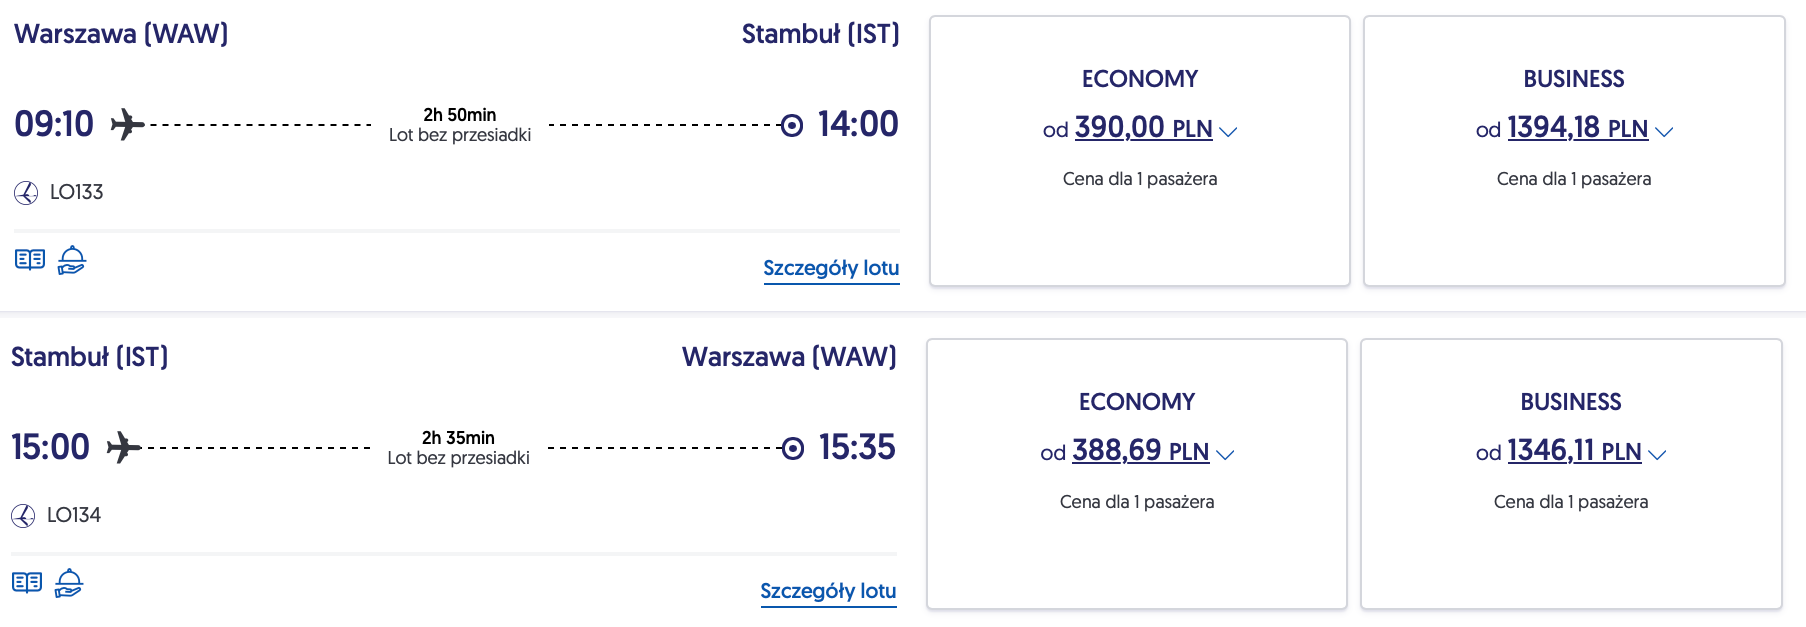
Task: Click the arrival marker icon before 15:35
Action: [792, 449]
